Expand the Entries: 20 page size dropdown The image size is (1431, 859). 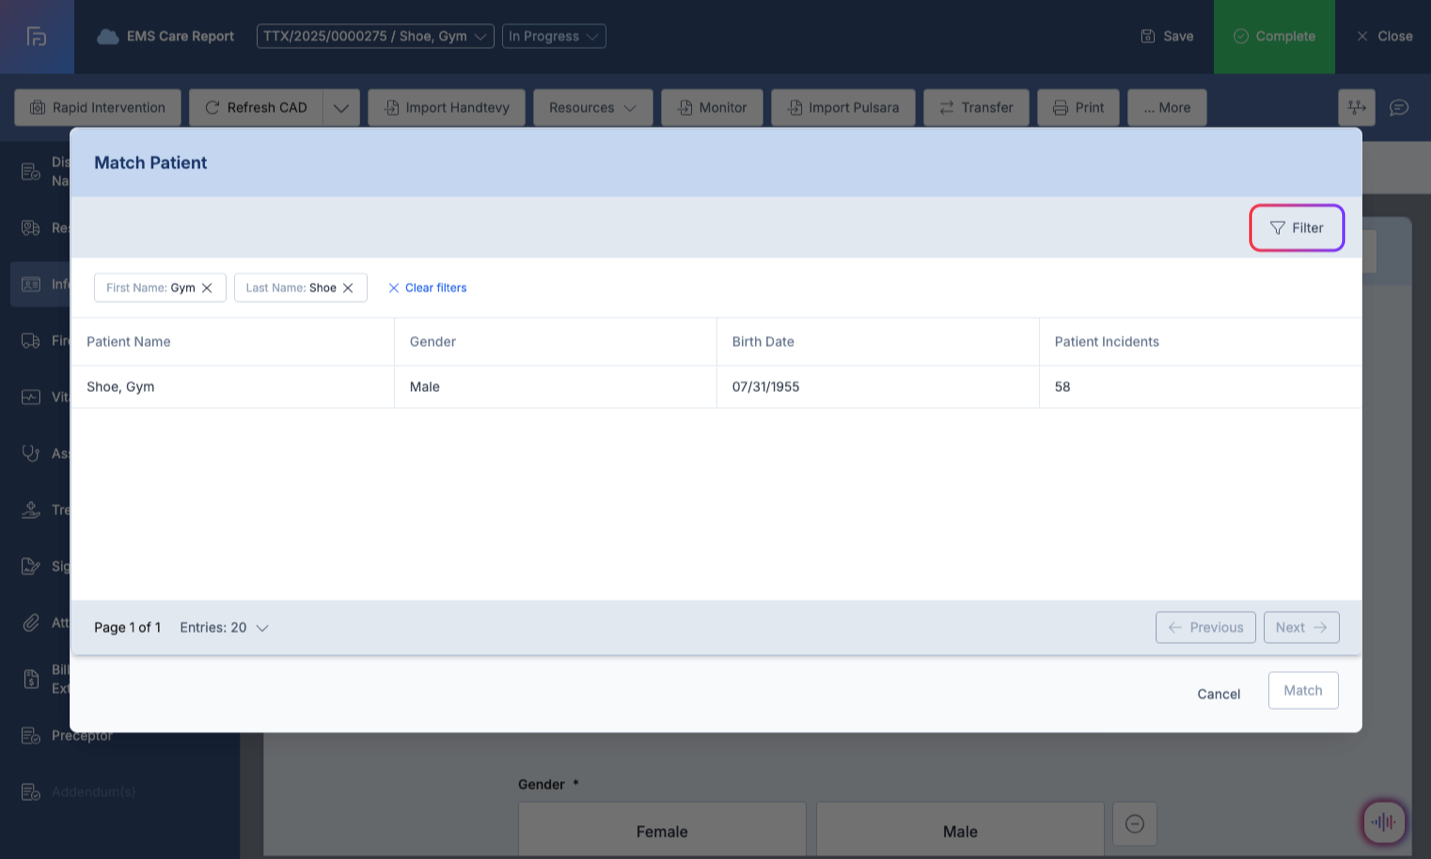225,628
